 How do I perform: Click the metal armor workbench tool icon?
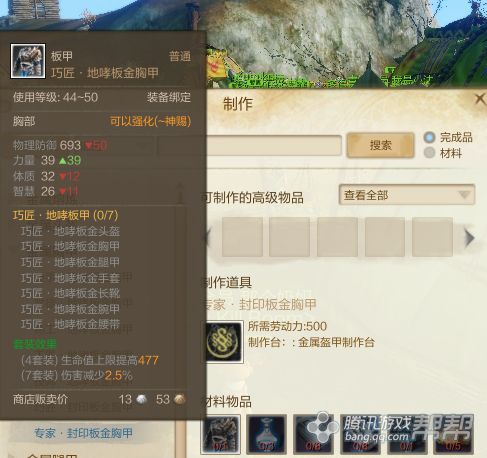point(223,342)
